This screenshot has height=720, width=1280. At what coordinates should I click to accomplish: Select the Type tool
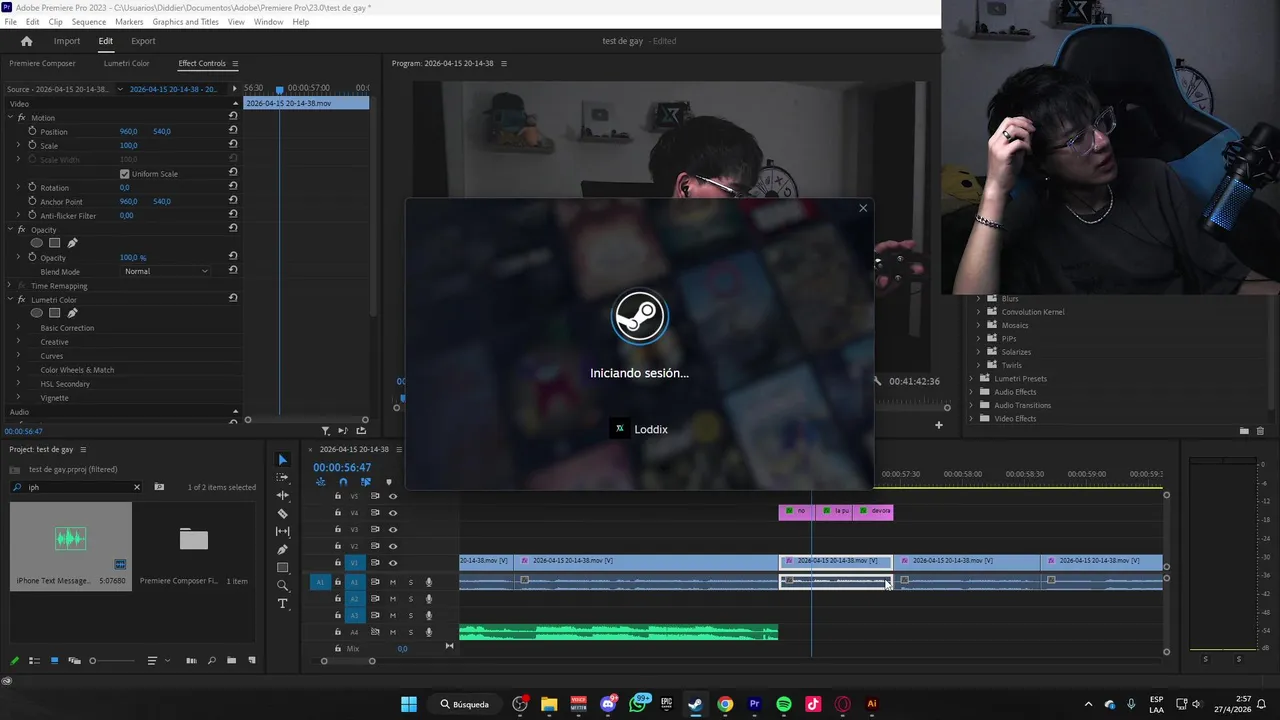[x=282, y=604]
